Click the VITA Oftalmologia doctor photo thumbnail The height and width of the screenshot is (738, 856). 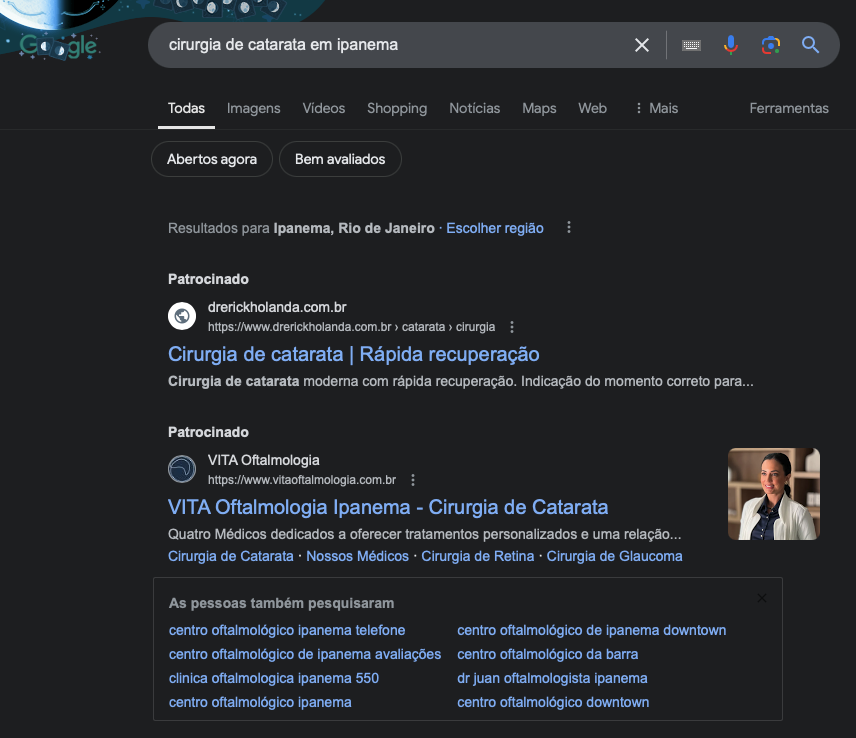(774, 494)
